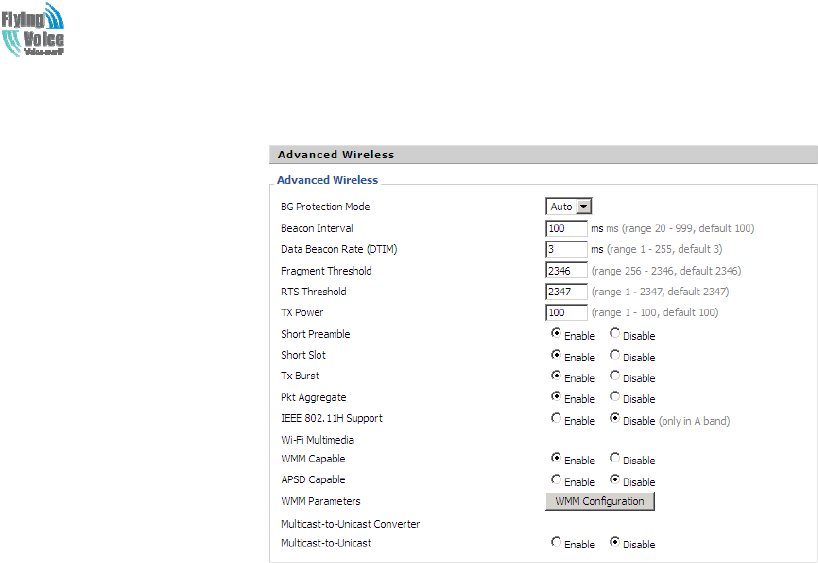The width and height of the screenshot is (818, 563).
Task: Select Disable for Short Slot
Action: [x=615, y=355]
